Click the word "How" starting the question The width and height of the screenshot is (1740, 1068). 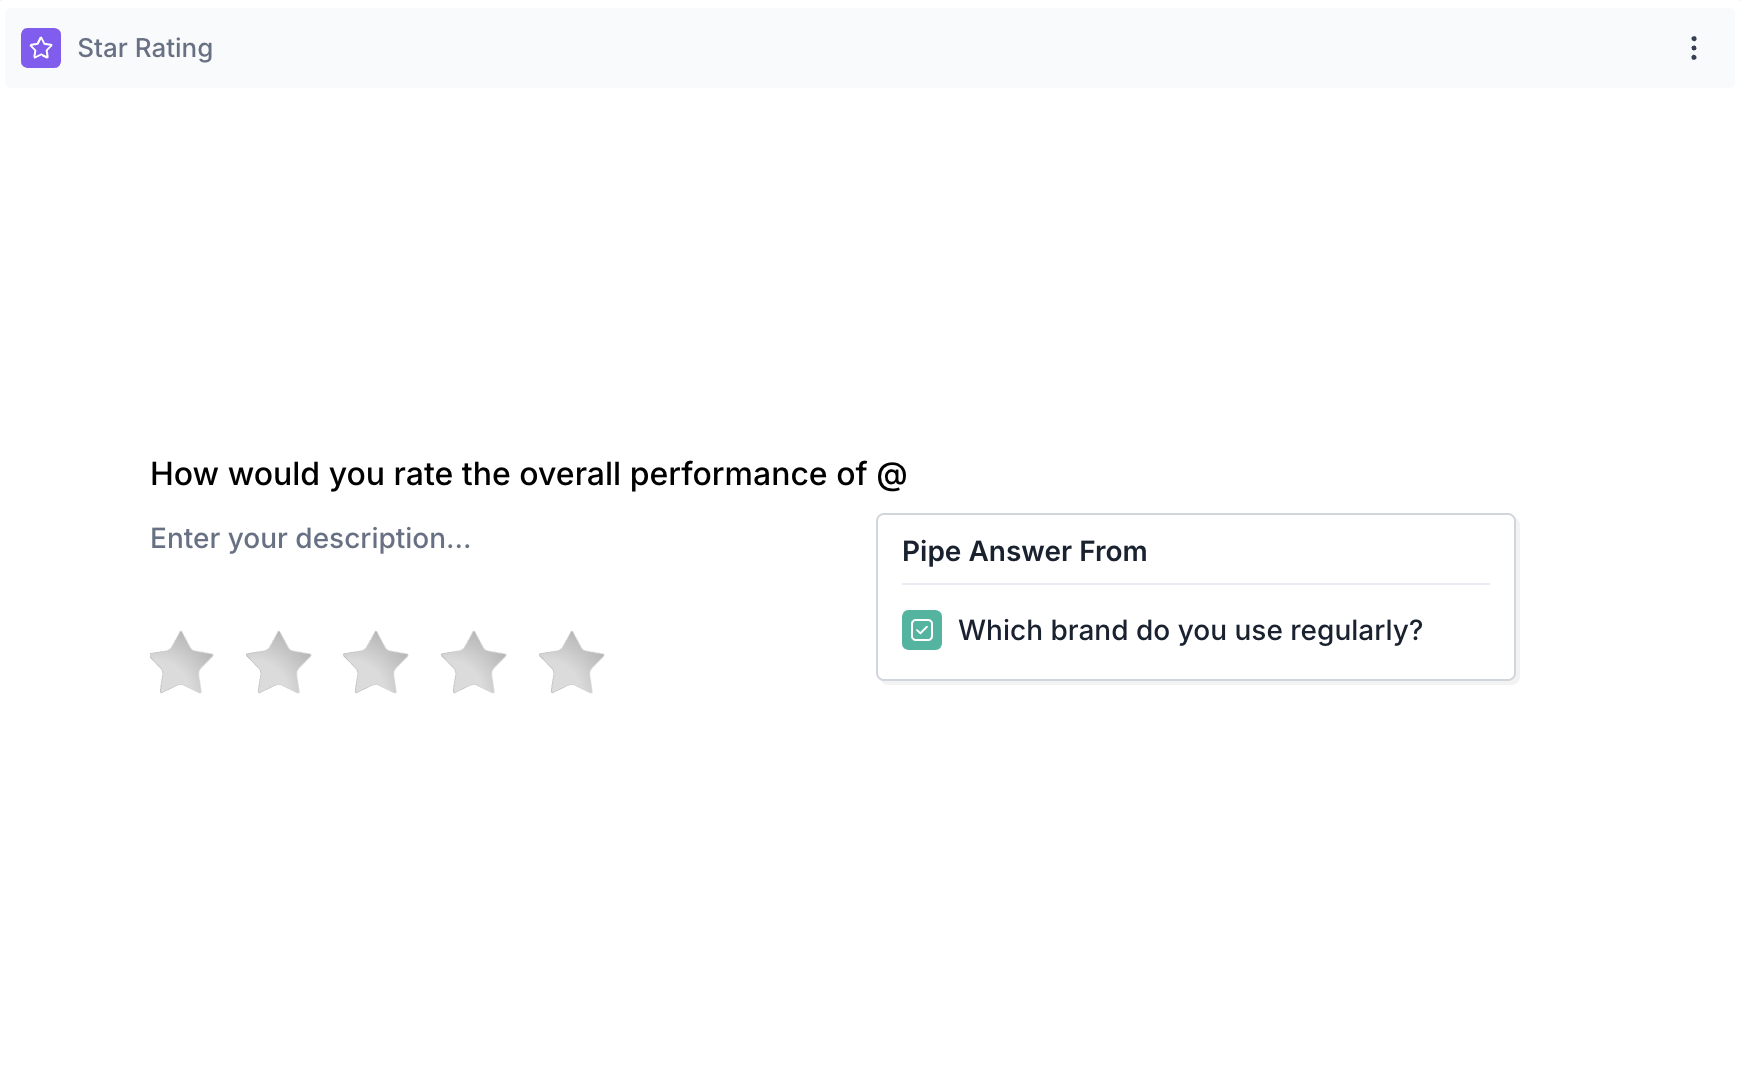(184, 474)
